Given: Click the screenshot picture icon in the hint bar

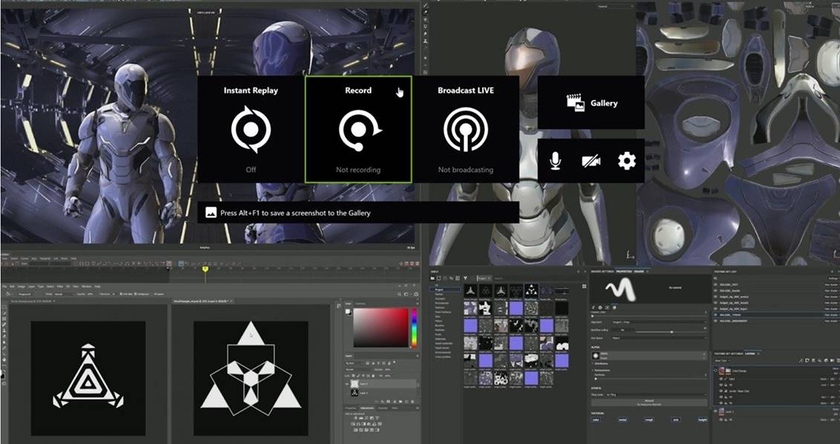Looking at the screenshot, I should pos(211,213).
